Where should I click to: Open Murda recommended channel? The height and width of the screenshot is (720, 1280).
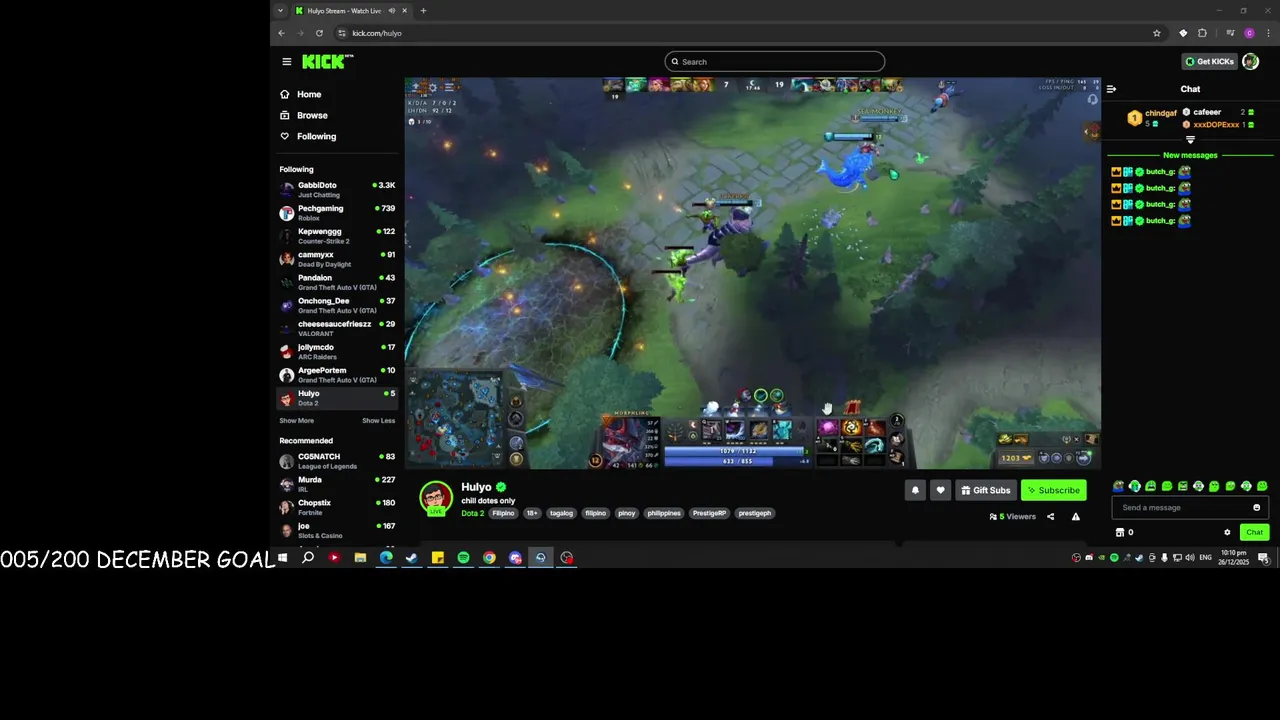[x=338, y=484]
